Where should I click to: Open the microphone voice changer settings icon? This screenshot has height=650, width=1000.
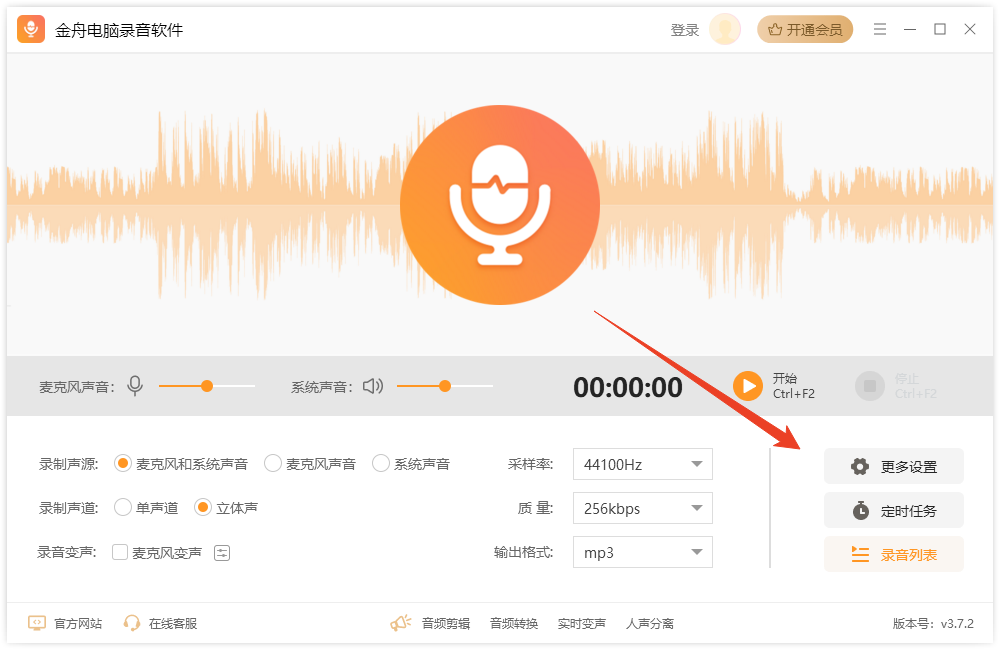(x=221, y=552)
